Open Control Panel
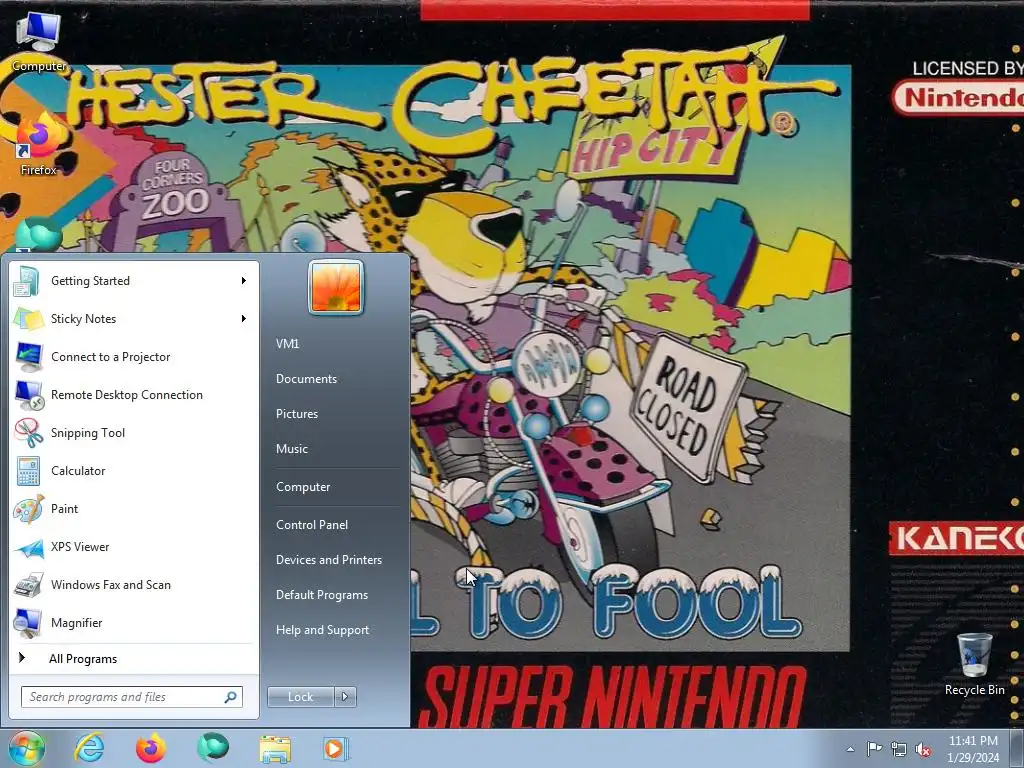 point(312,525)
